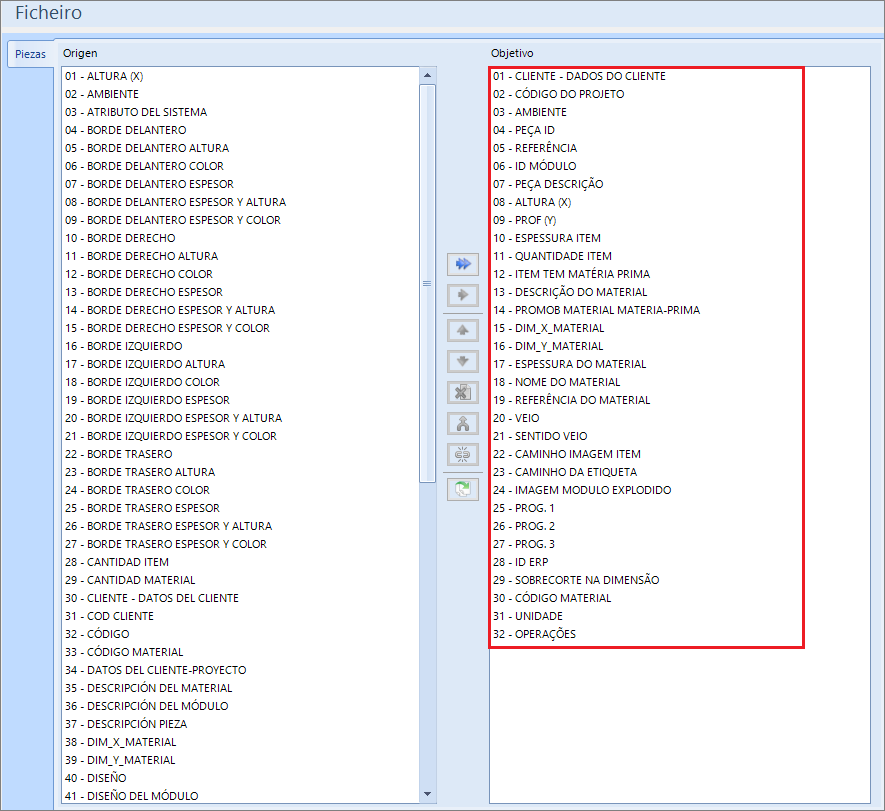Click the green refresh documents icon
885x811 pixels.
pos(463,489)
